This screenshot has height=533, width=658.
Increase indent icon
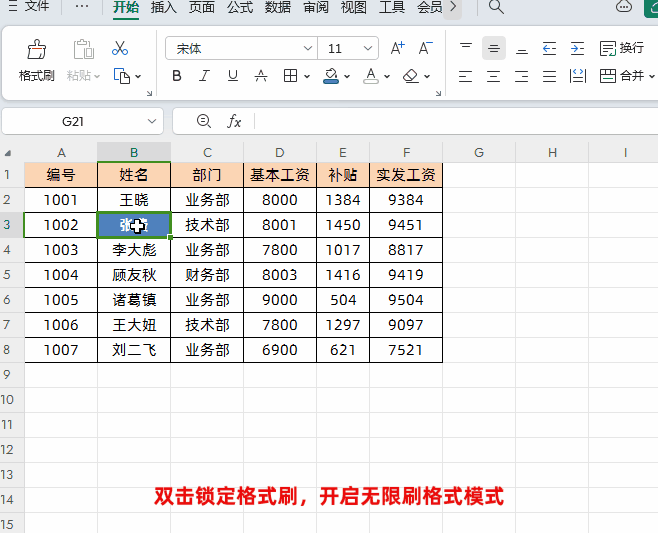577,48
